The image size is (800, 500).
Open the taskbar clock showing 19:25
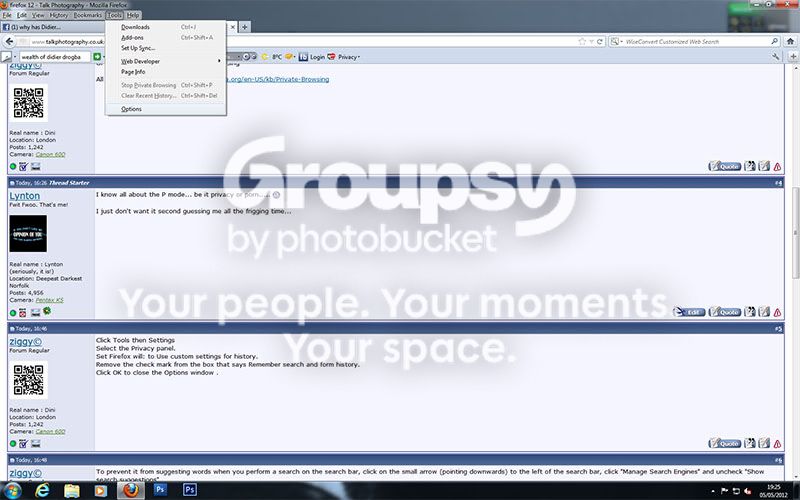click(773, 491)
